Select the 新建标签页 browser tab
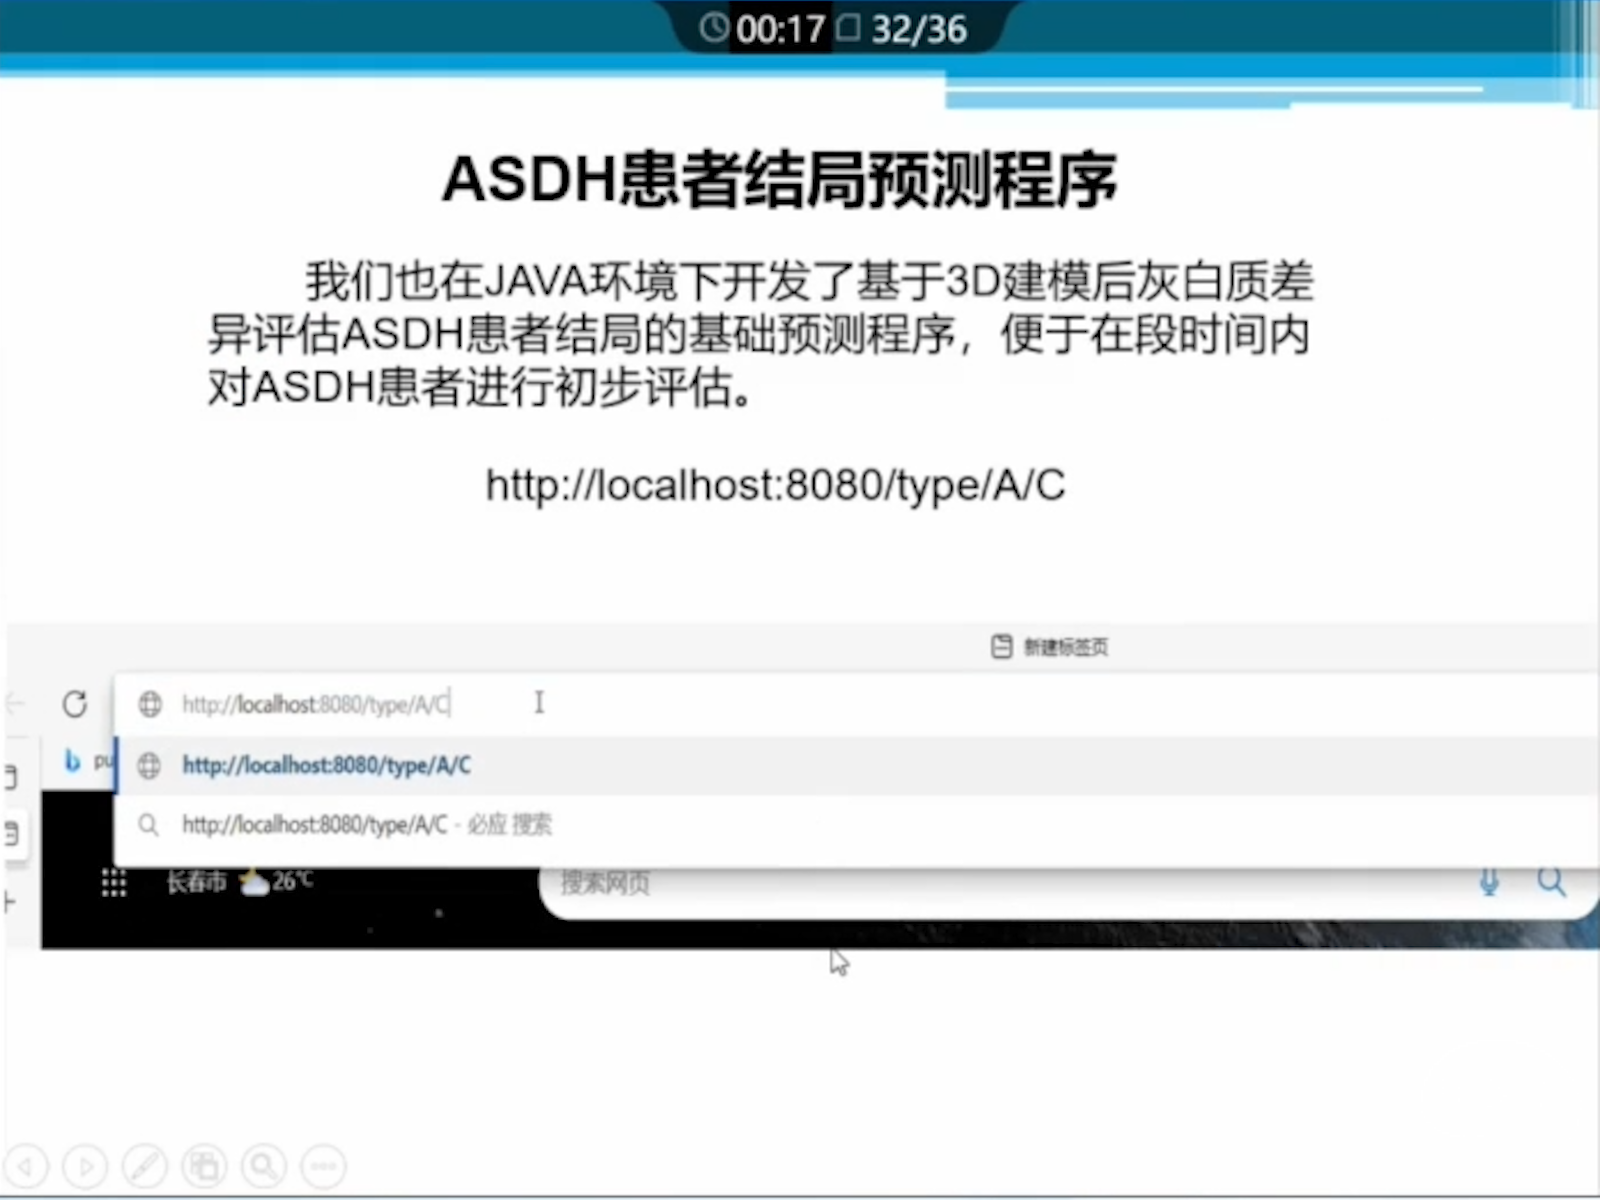Screen dimensions: 1600x1200 pos(1050,647)
